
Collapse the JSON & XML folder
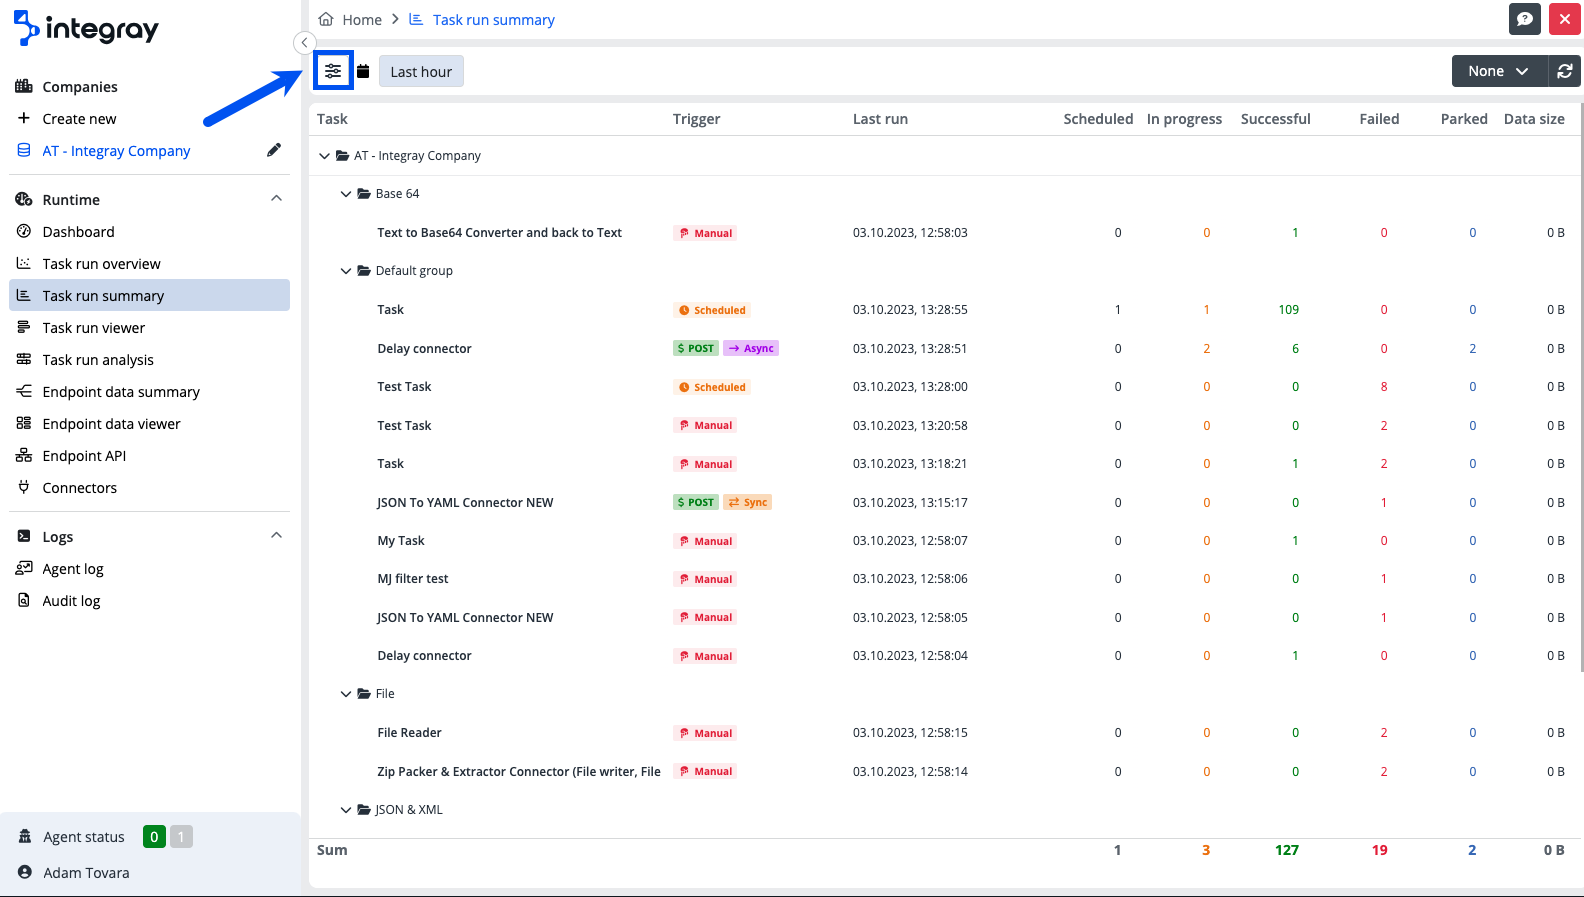346,810
